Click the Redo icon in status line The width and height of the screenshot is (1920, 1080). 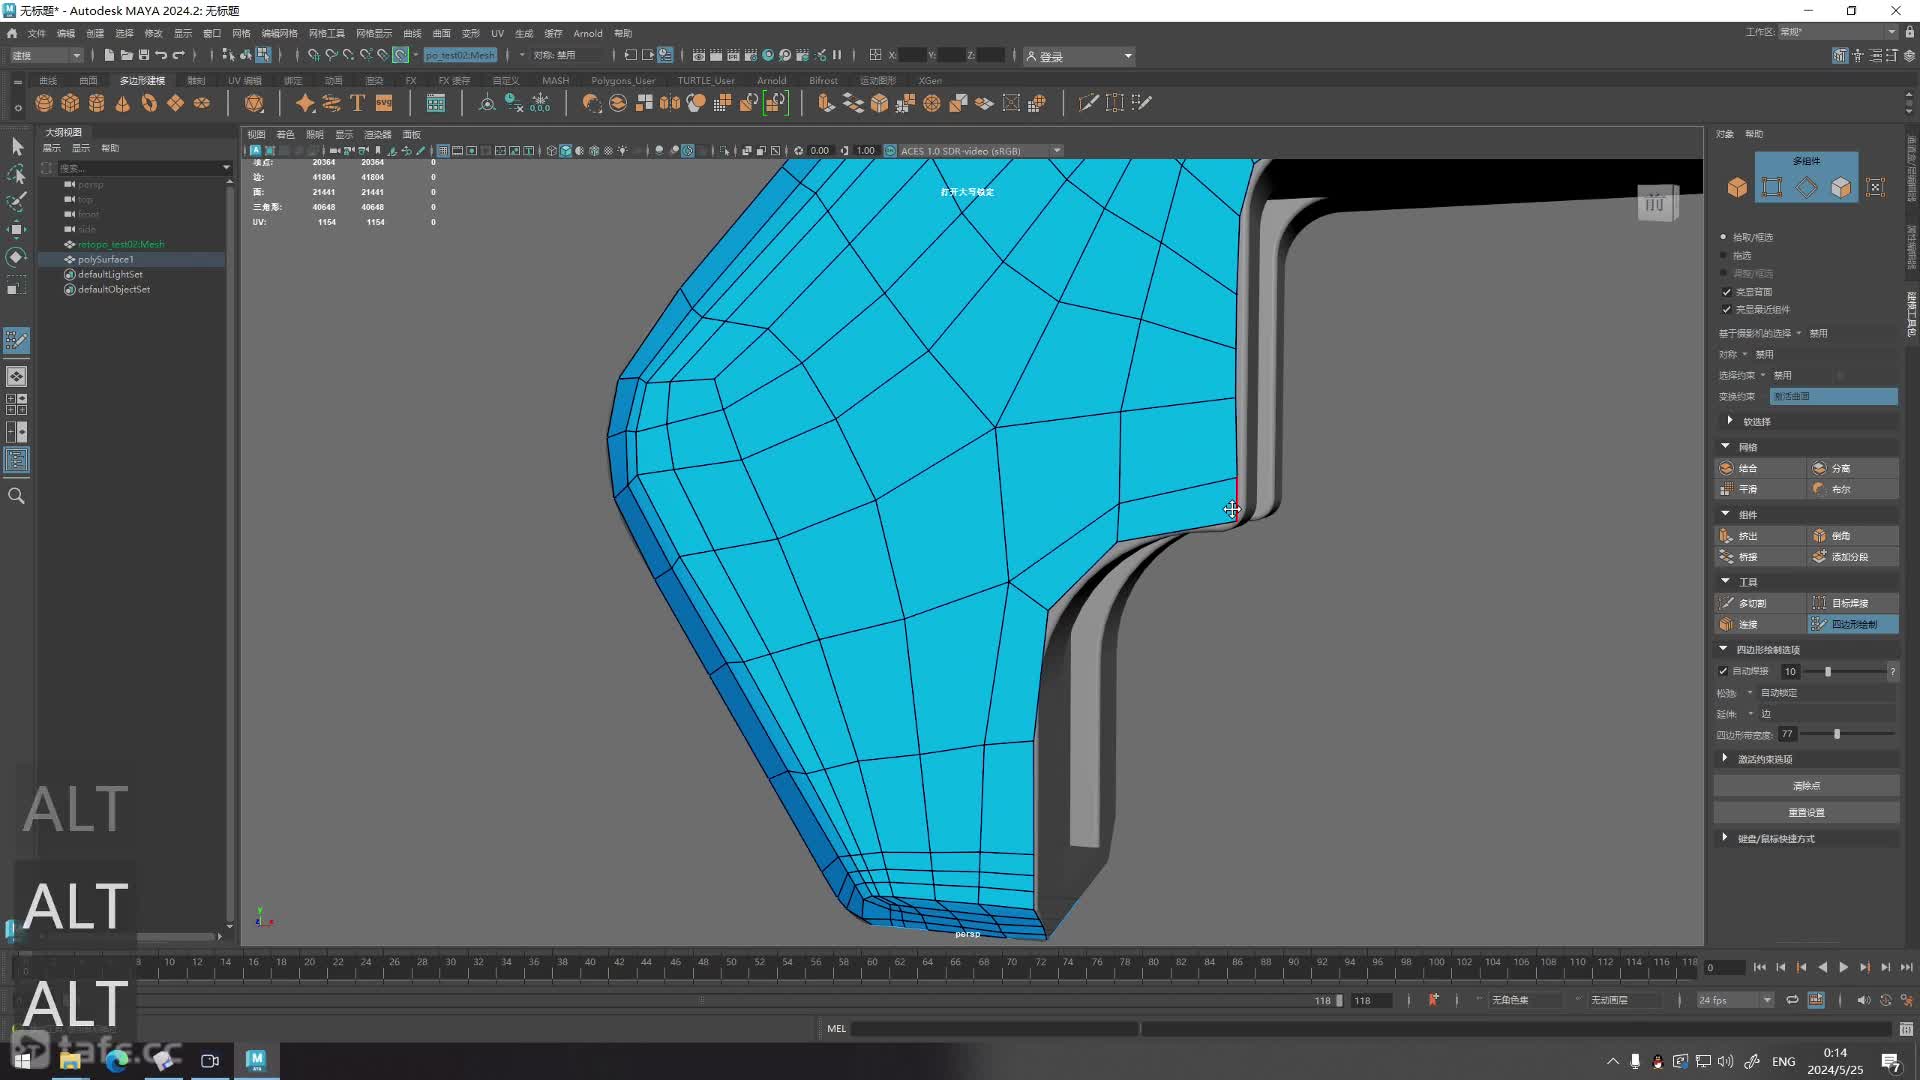pos(179,55)
